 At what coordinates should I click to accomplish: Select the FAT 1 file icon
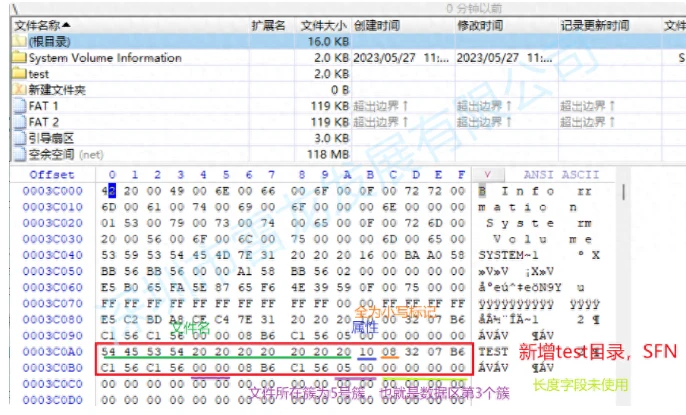click(19, 105)
